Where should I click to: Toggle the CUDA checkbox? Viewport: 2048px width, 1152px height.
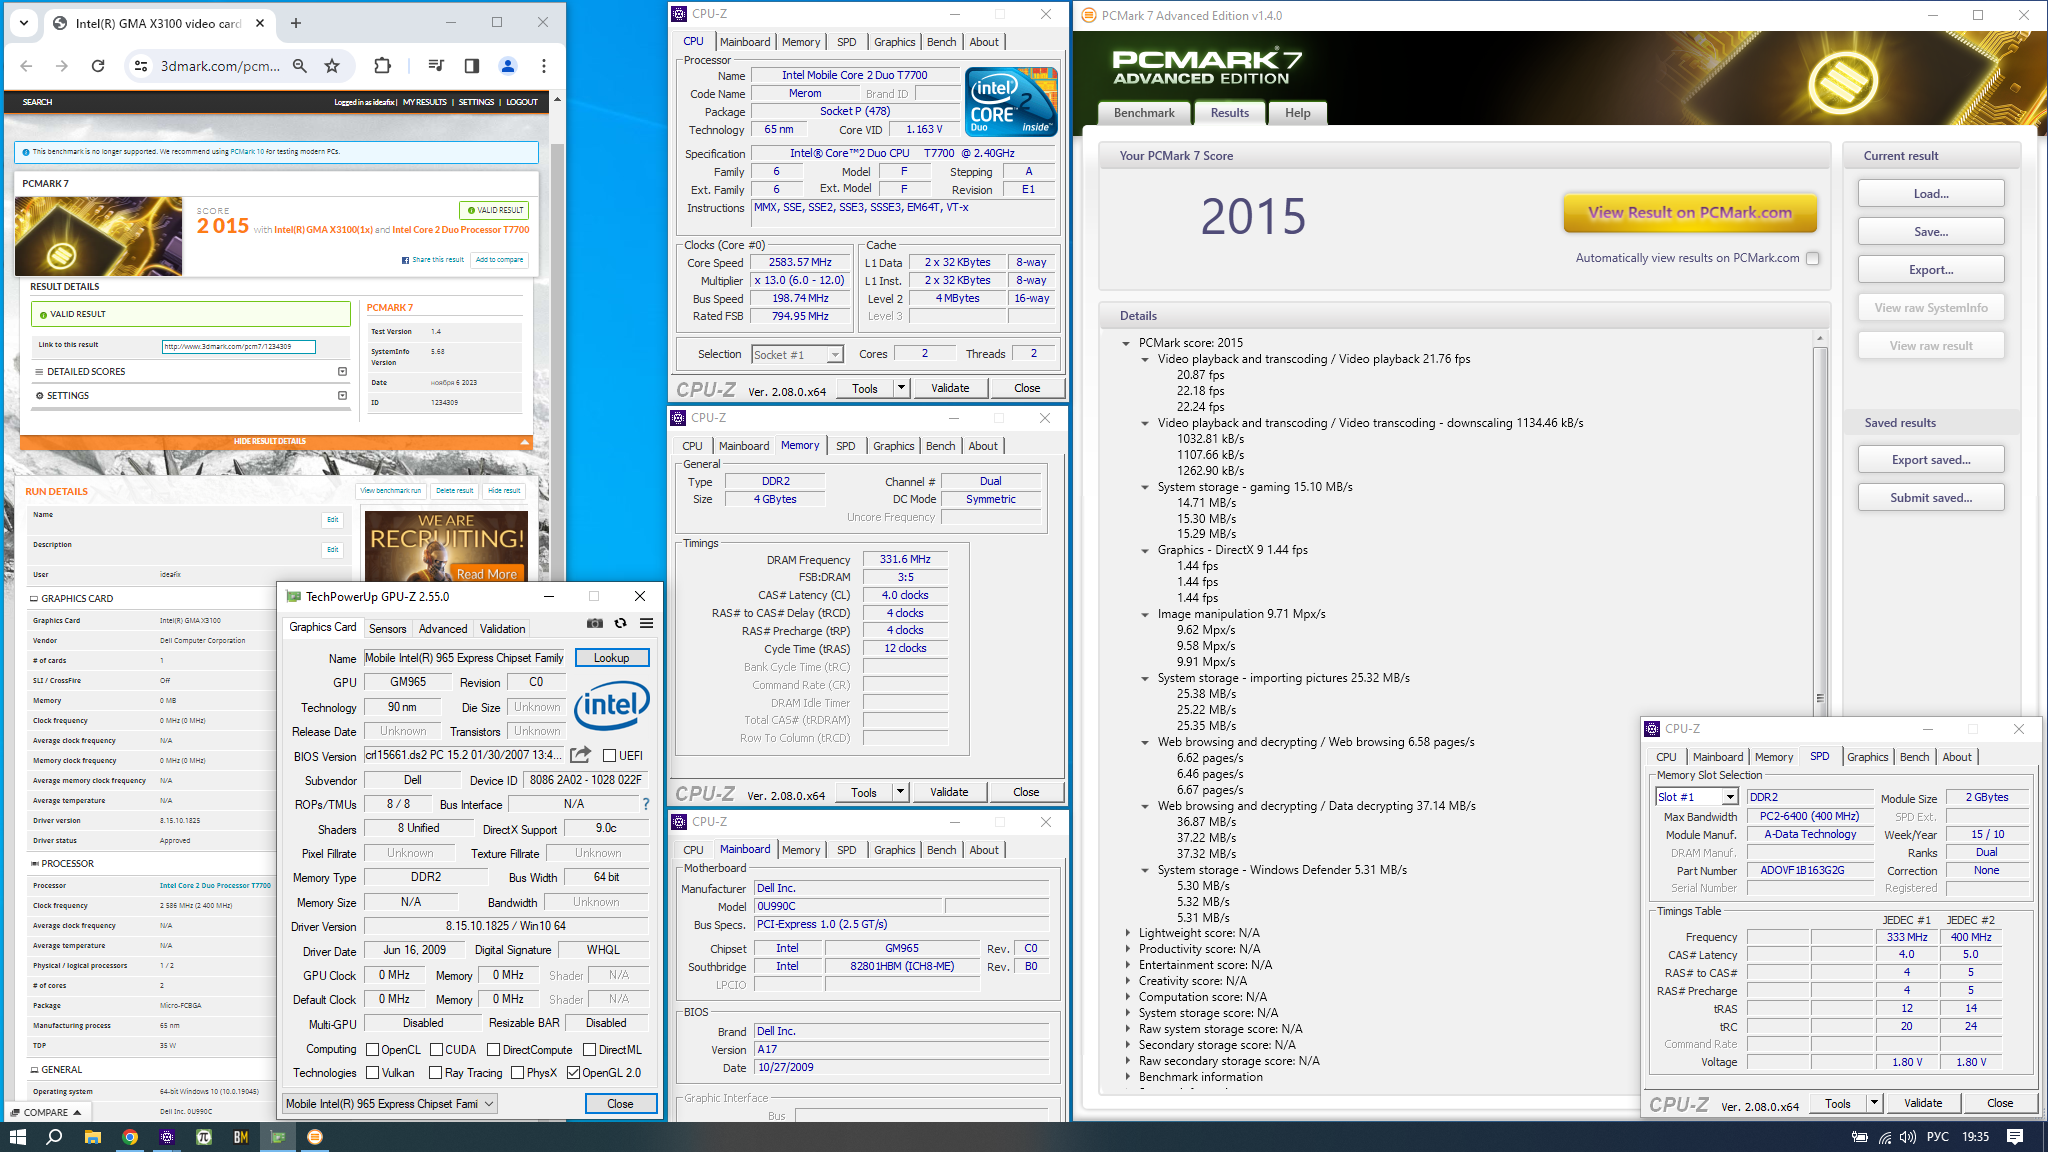[437, 1050]
